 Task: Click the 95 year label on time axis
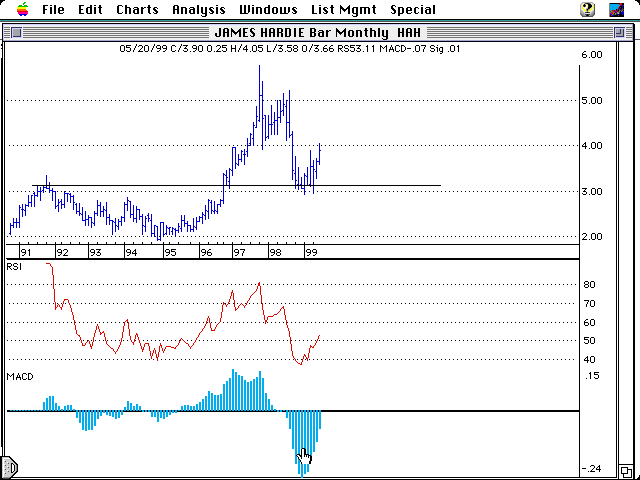[170, 253]
